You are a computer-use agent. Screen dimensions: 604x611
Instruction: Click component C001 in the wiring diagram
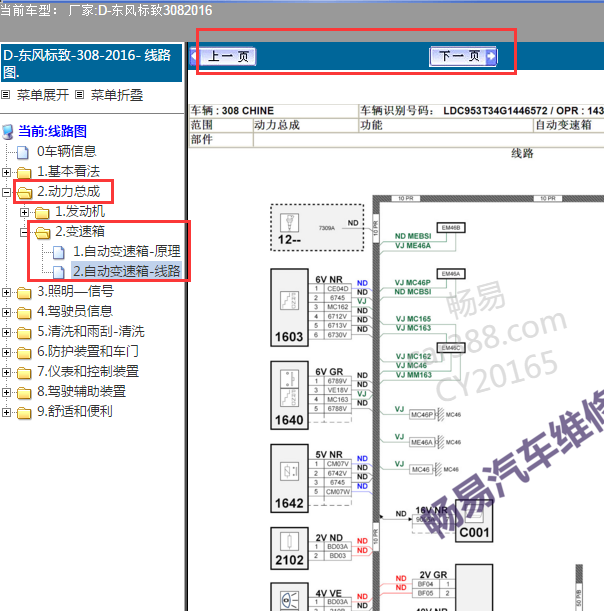[x=474, y=521]
